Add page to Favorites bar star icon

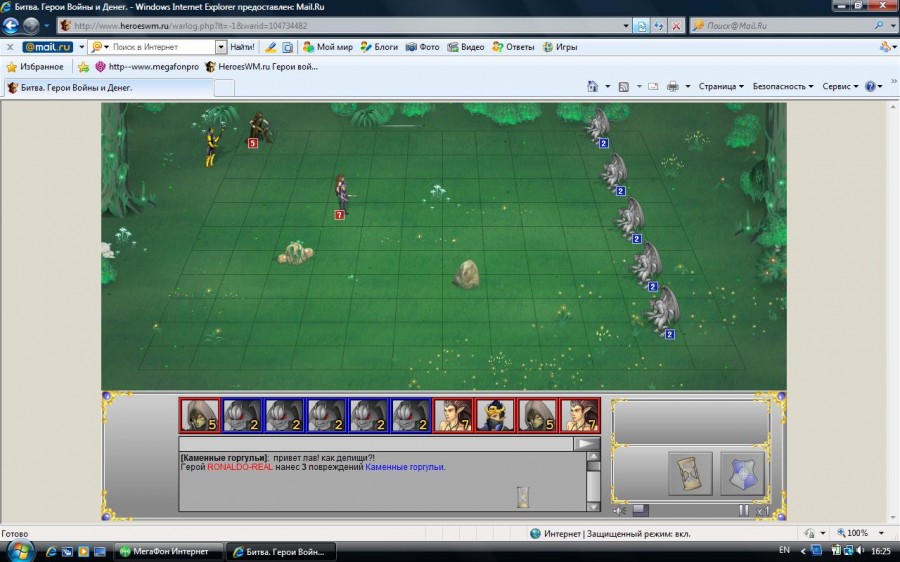pyautogui.click(x=84, y=67)
